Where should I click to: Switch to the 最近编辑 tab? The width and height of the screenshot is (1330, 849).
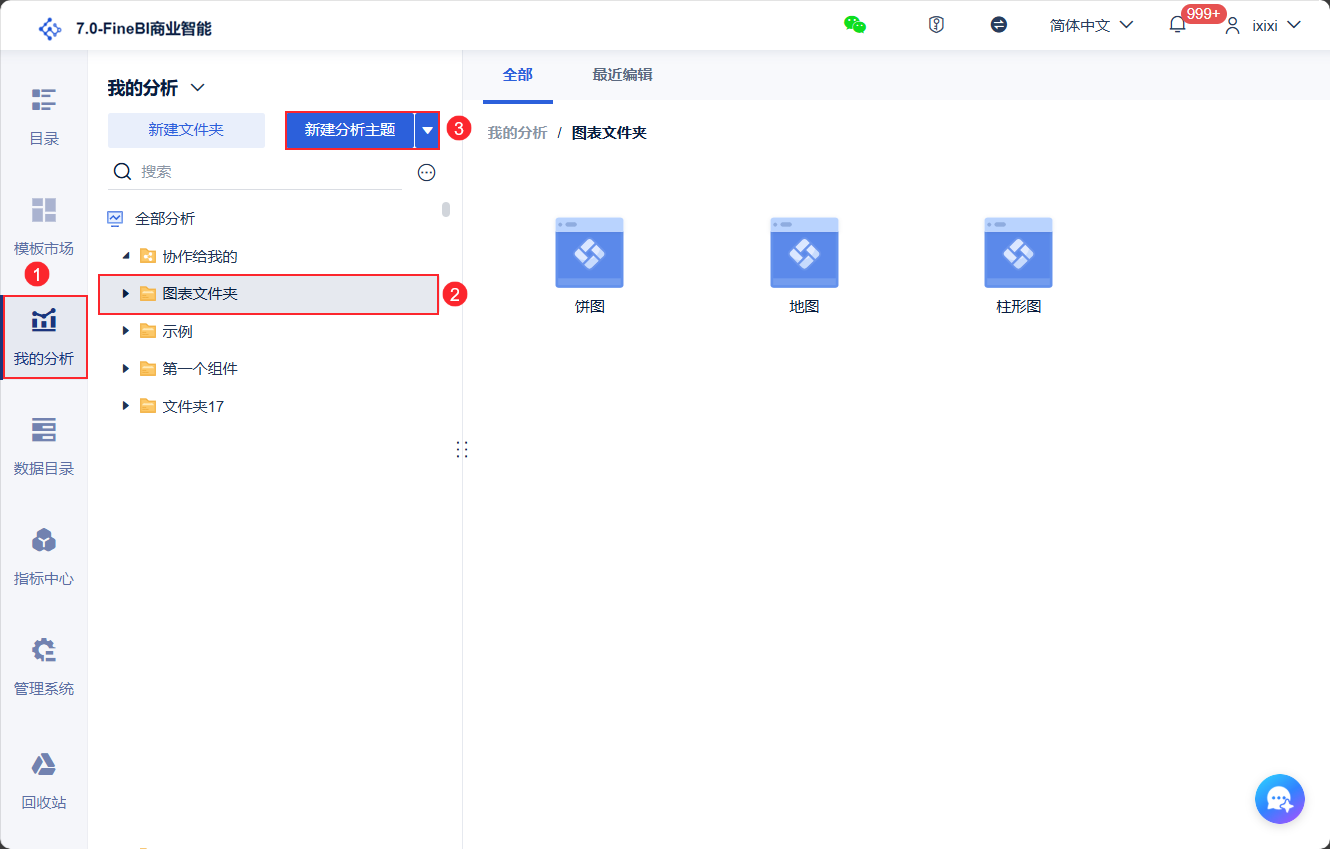tap(622, 75)
